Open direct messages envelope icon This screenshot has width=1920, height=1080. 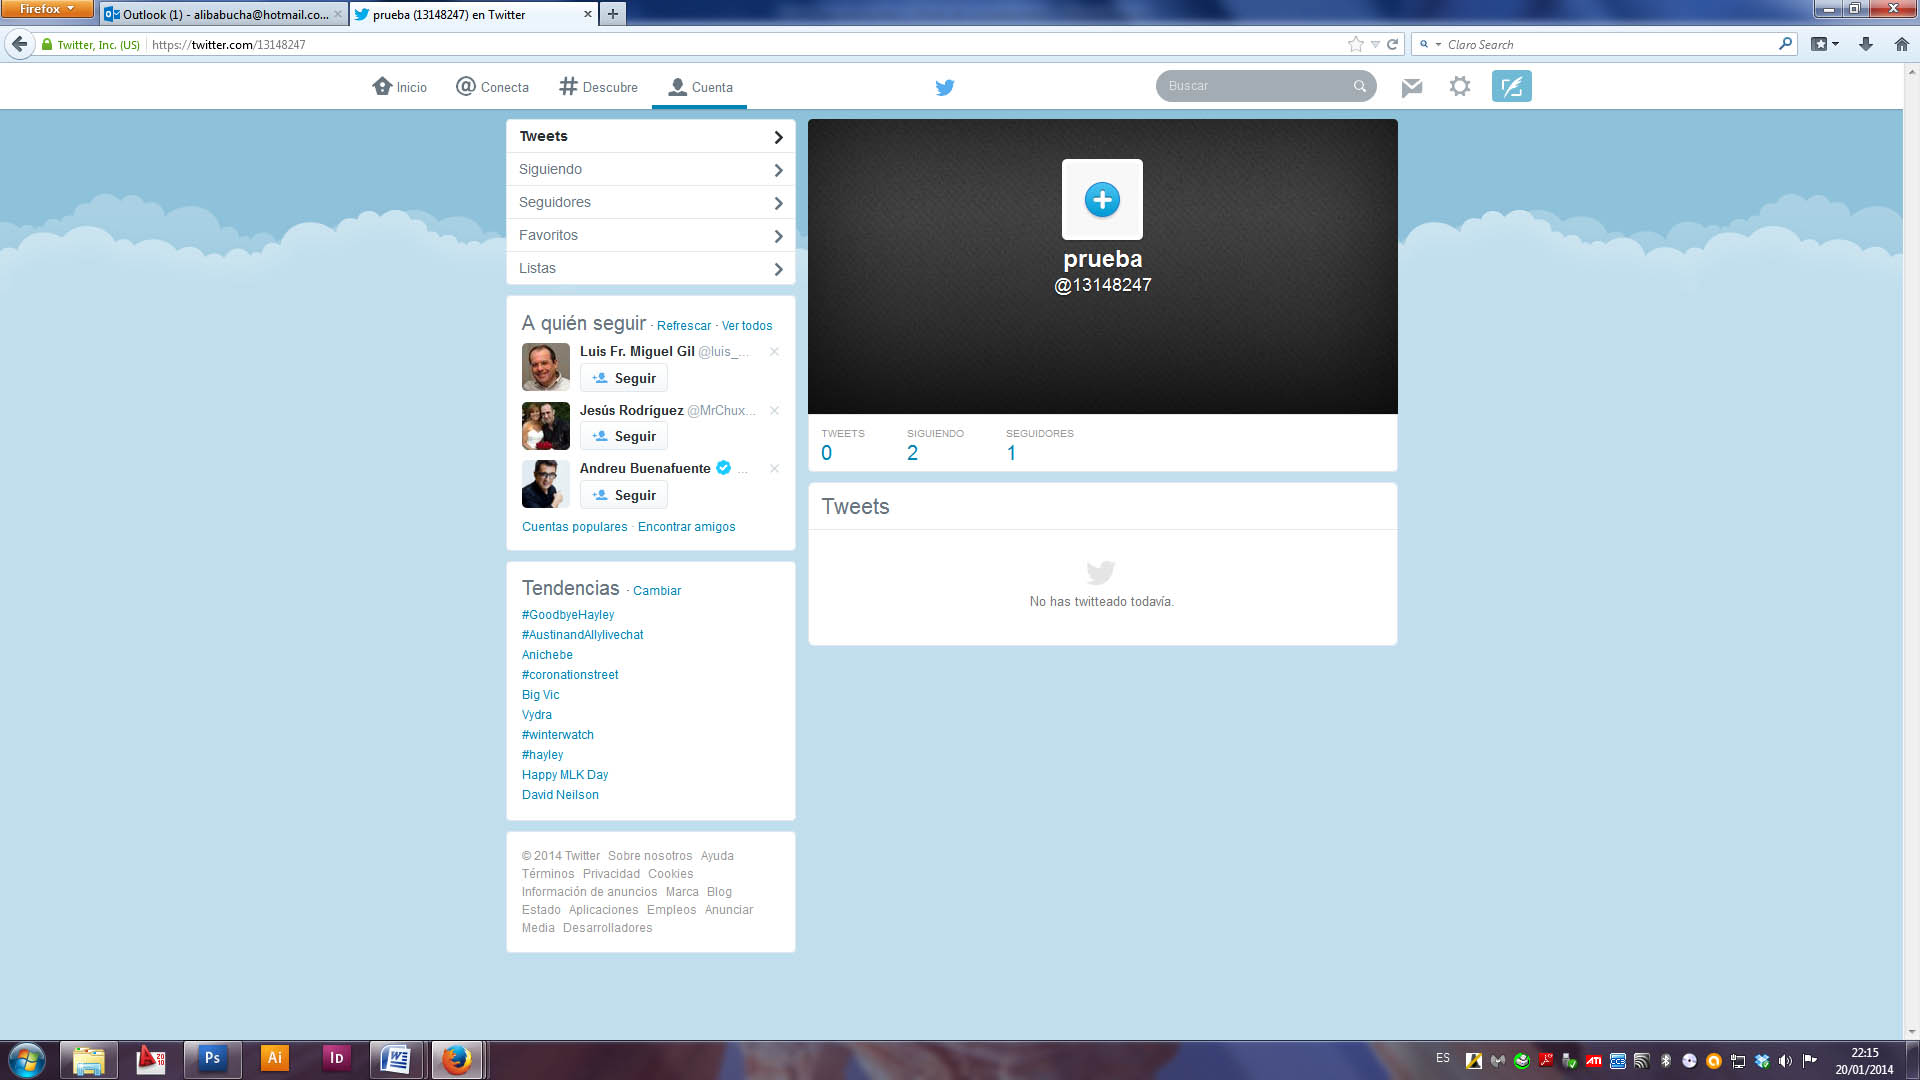point(1411,87)
